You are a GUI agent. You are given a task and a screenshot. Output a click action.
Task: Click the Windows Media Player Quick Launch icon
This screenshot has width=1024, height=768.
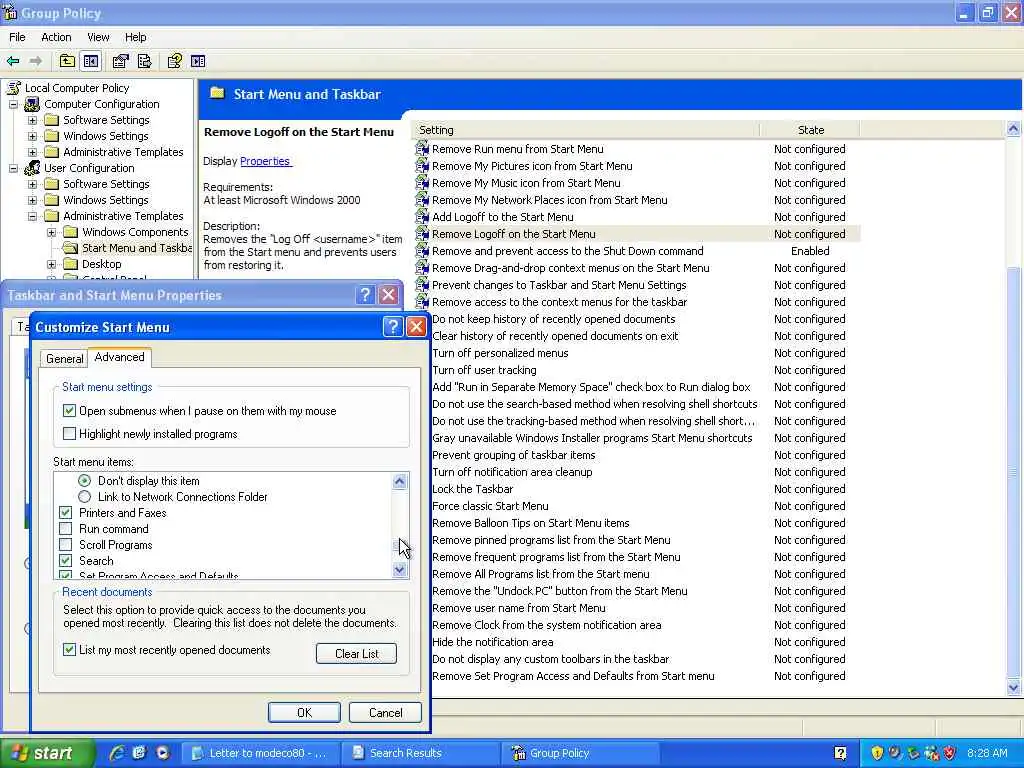163,753
